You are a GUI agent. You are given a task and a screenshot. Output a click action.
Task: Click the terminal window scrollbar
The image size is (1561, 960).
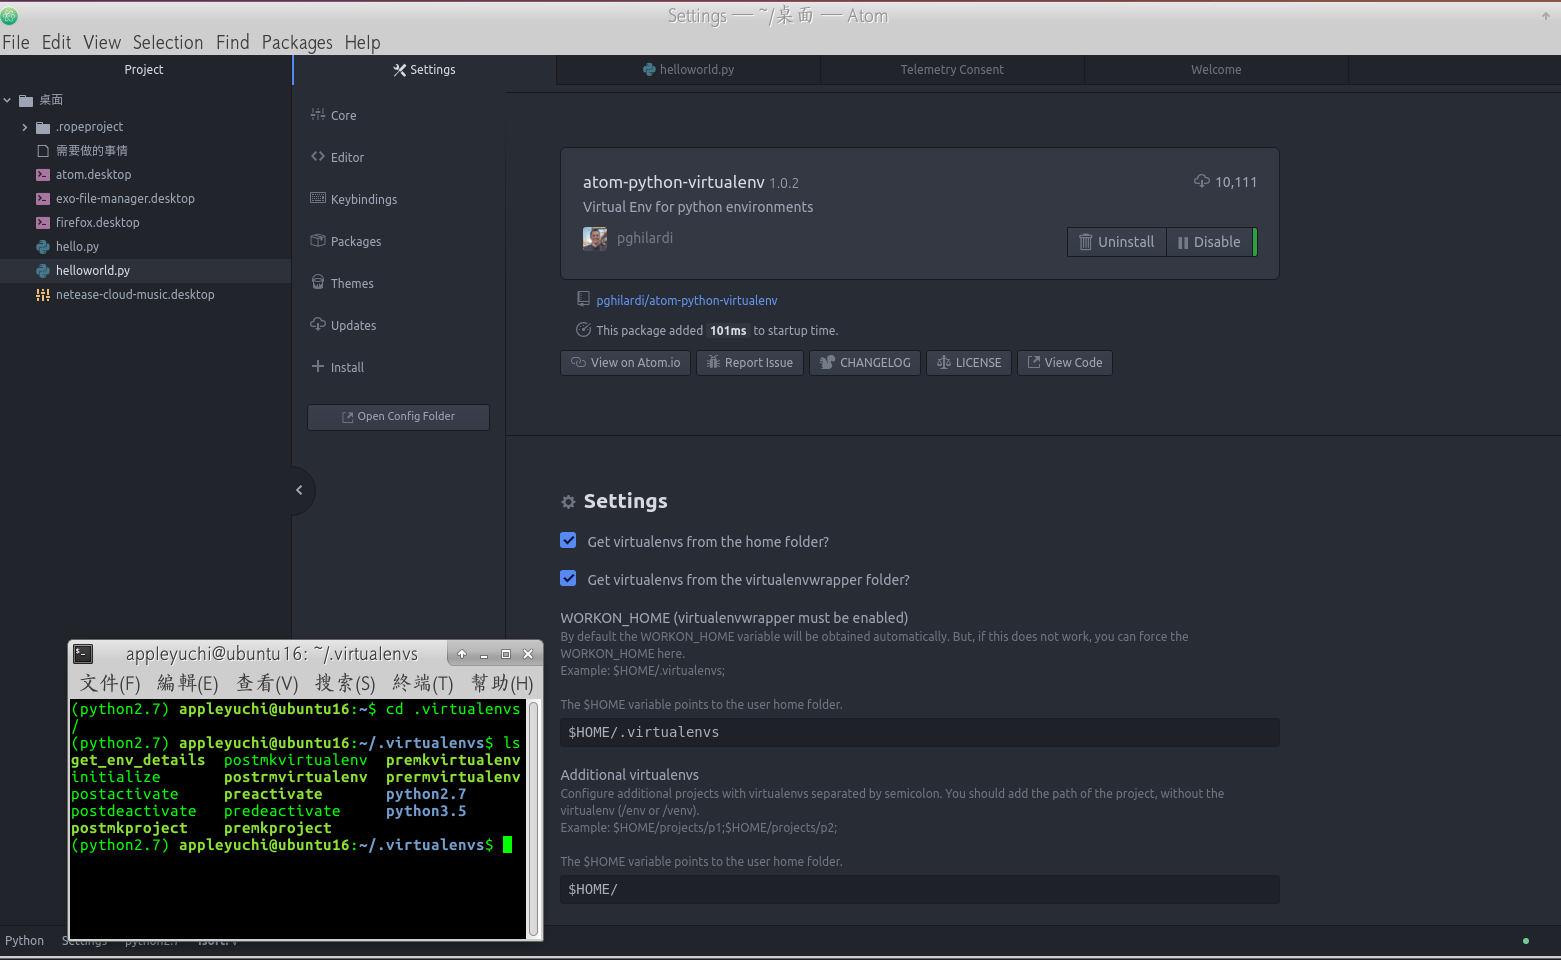pos(534,819)
